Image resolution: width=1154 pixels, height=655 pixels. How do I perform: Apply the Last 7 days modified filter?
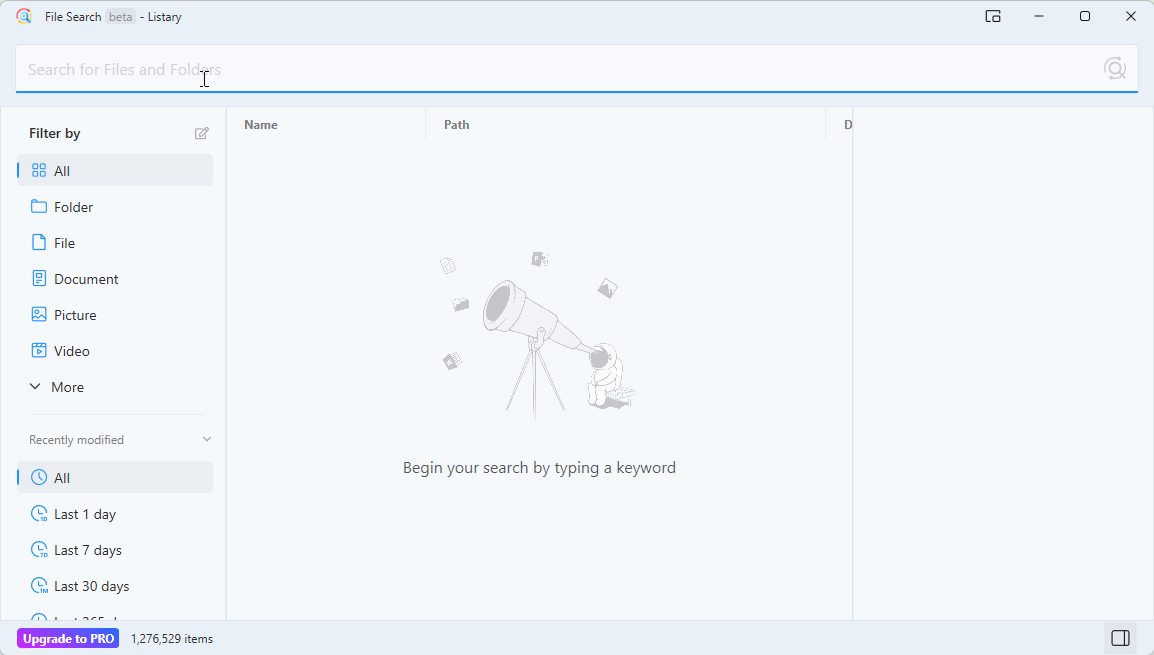[88, 549]
